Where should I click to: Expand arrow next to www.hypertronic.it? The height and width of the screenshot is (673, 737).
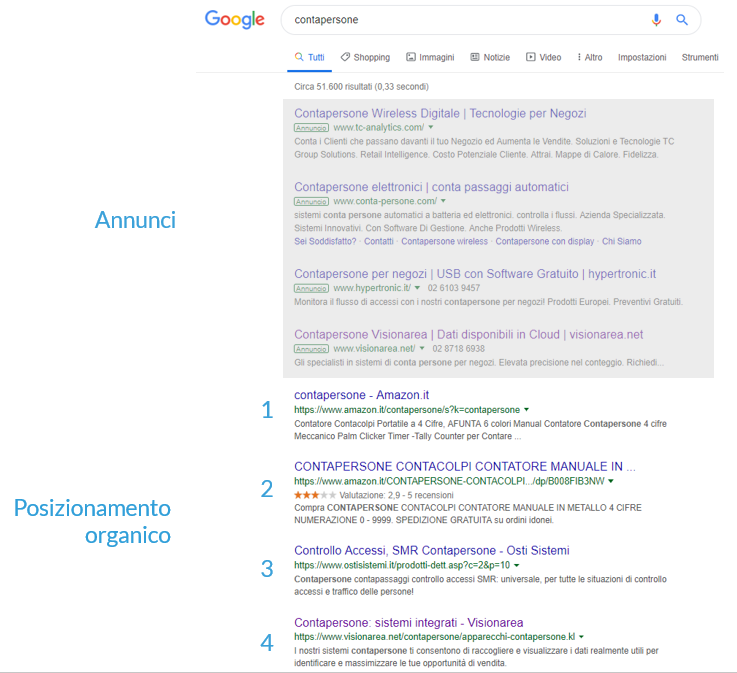[417, 288]
